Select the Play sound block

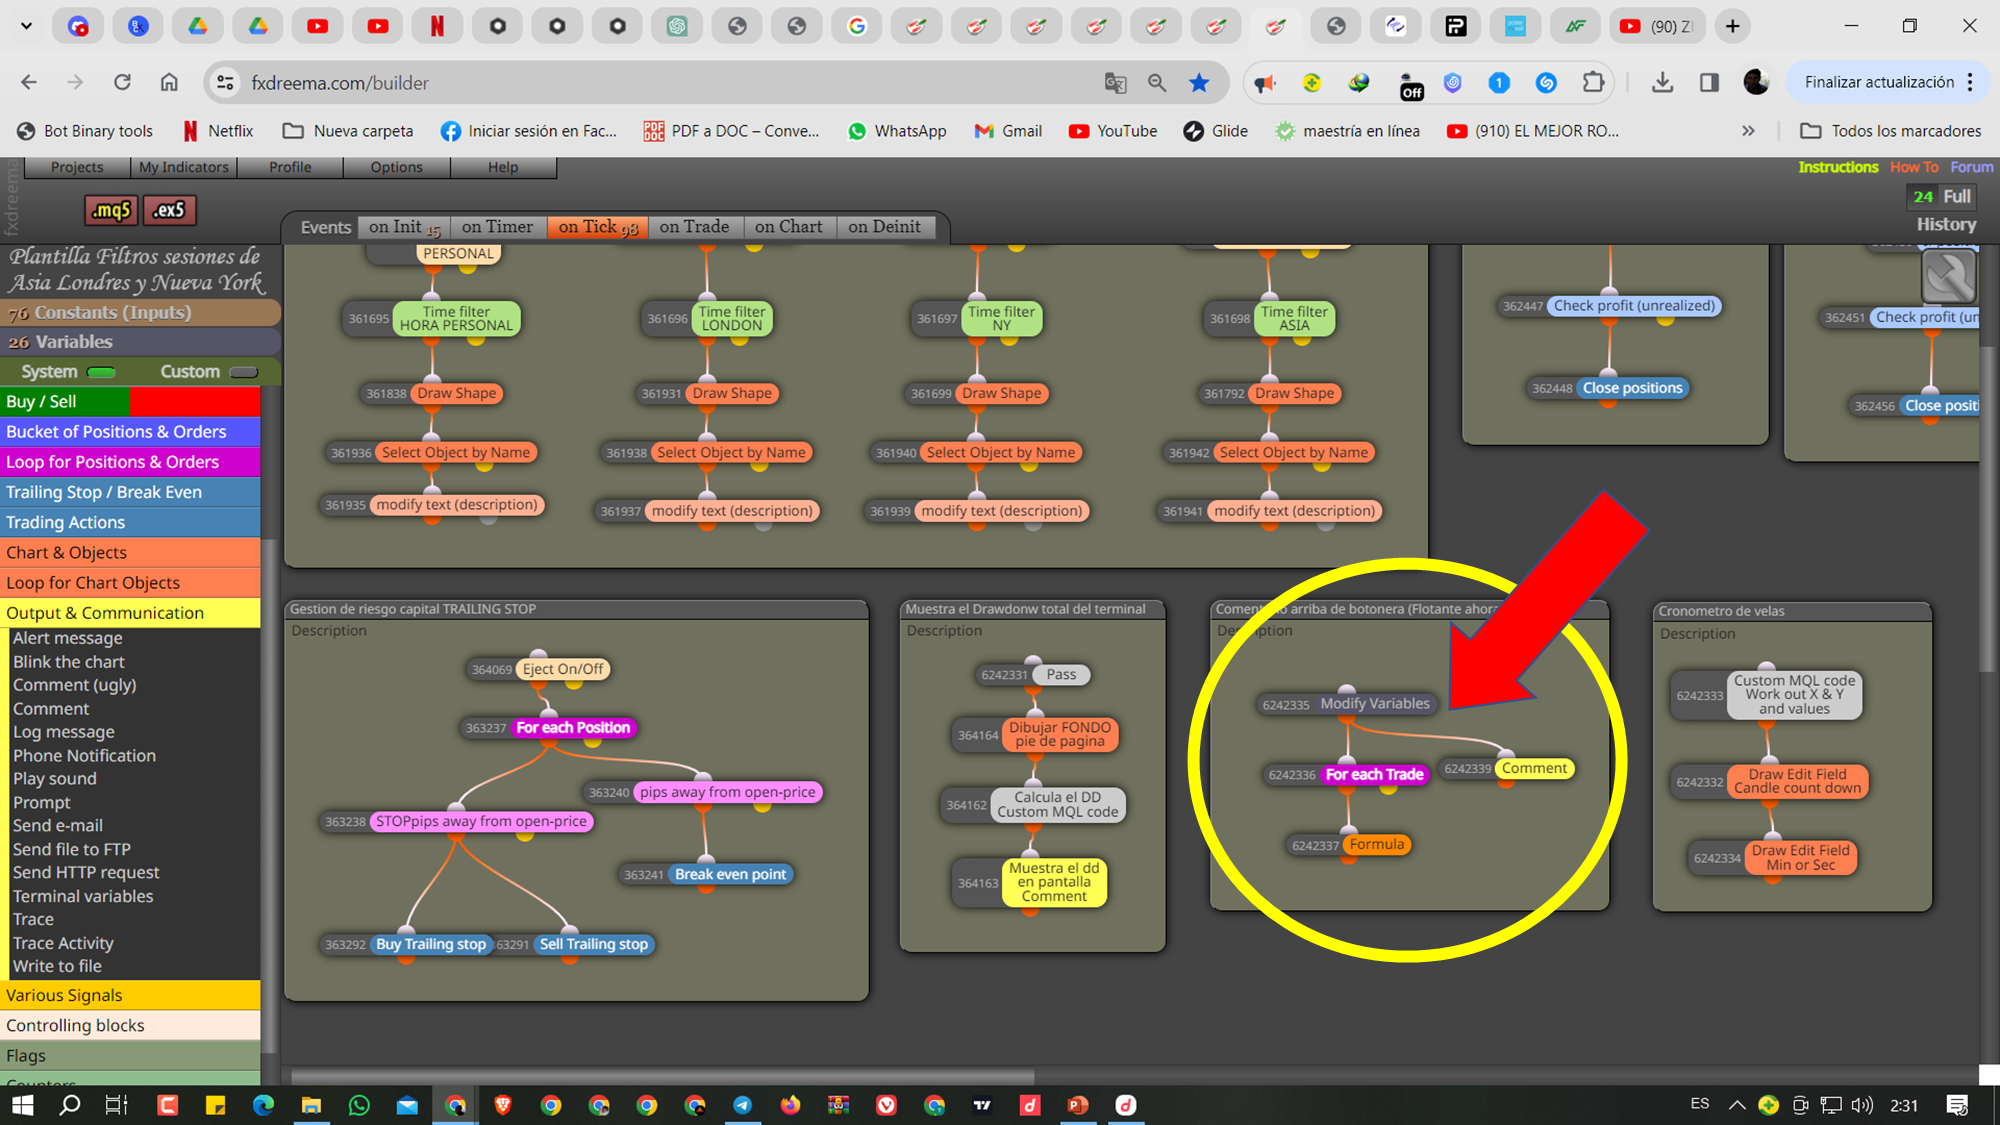point(55,779)
